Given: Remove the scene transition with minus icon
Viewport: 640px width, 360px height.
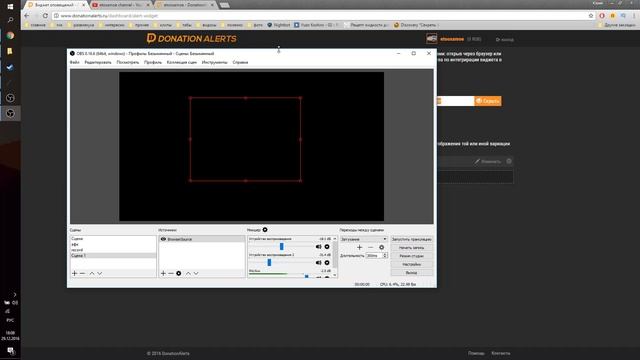Looking at the screenshot, I should coord(371,247).
